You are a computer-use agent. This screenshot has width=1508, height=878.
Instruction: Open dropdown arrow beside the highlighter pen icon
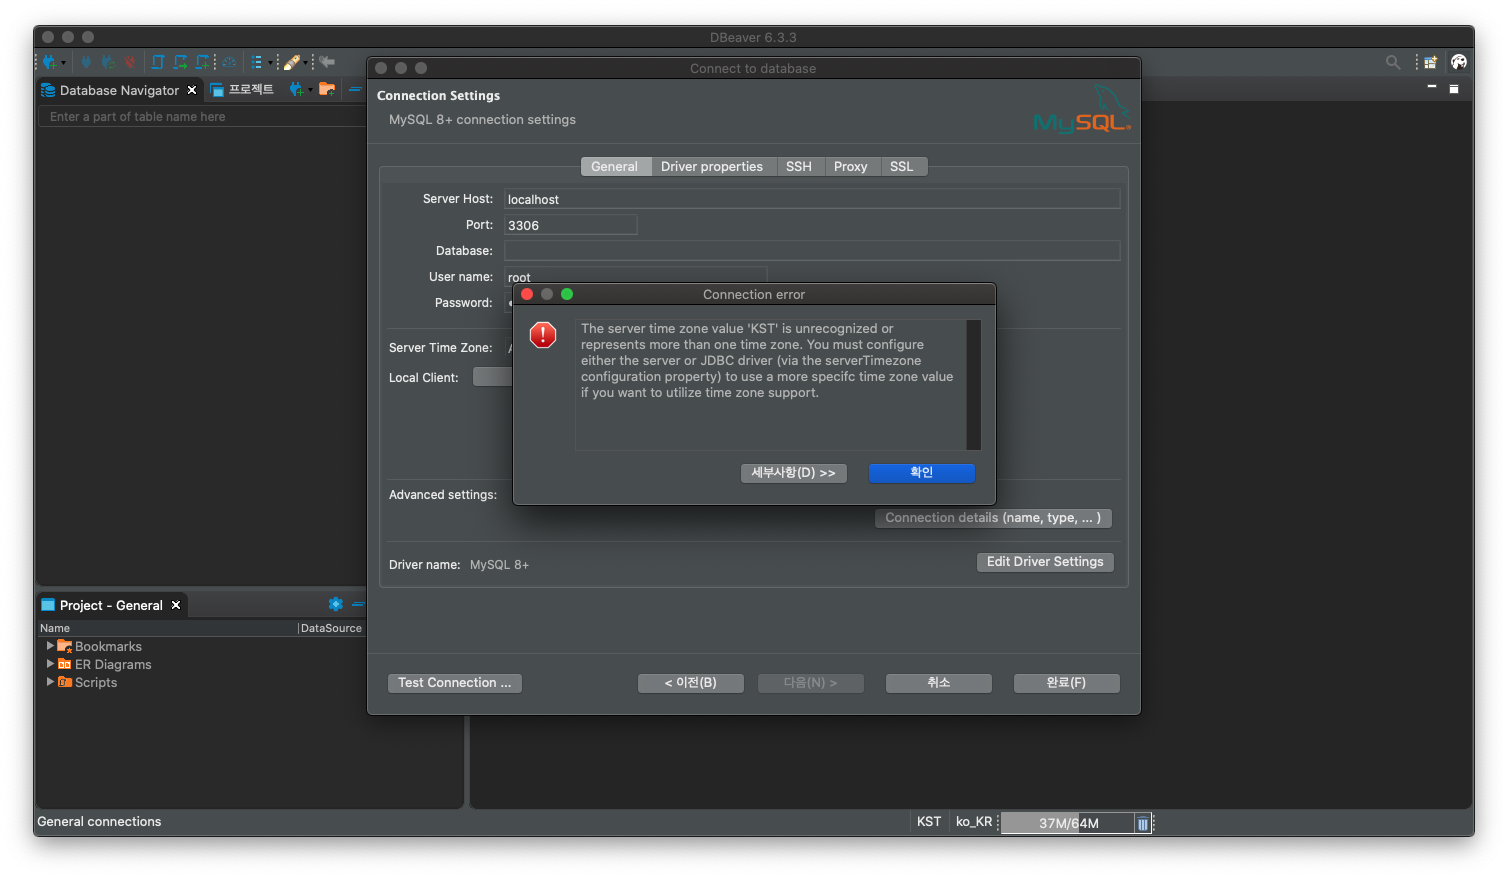pyautogui.click(x=305, y=62)
